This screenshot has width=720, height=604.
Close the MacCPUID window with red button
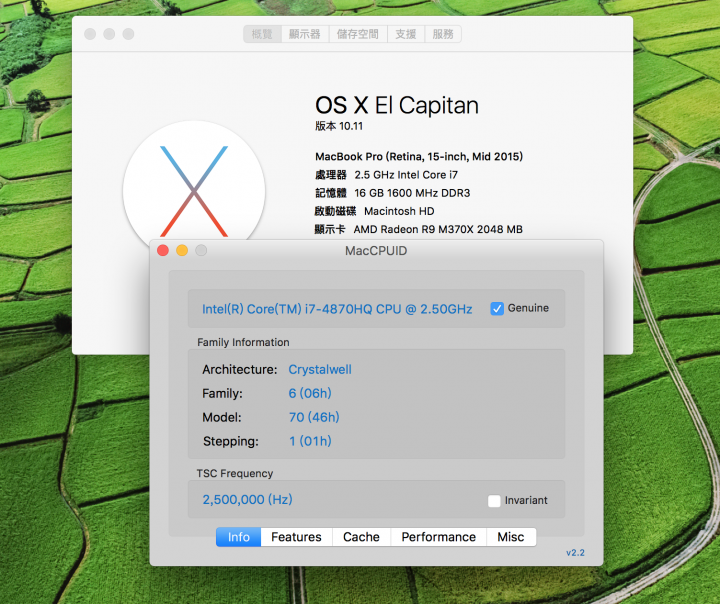163,250
